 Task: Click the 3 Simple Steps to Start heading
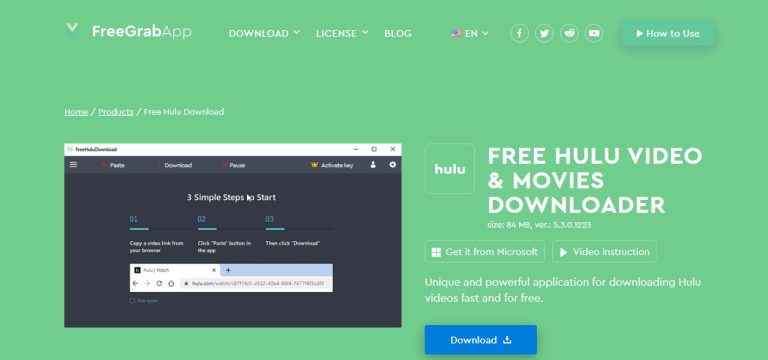[x=231, y=197]
